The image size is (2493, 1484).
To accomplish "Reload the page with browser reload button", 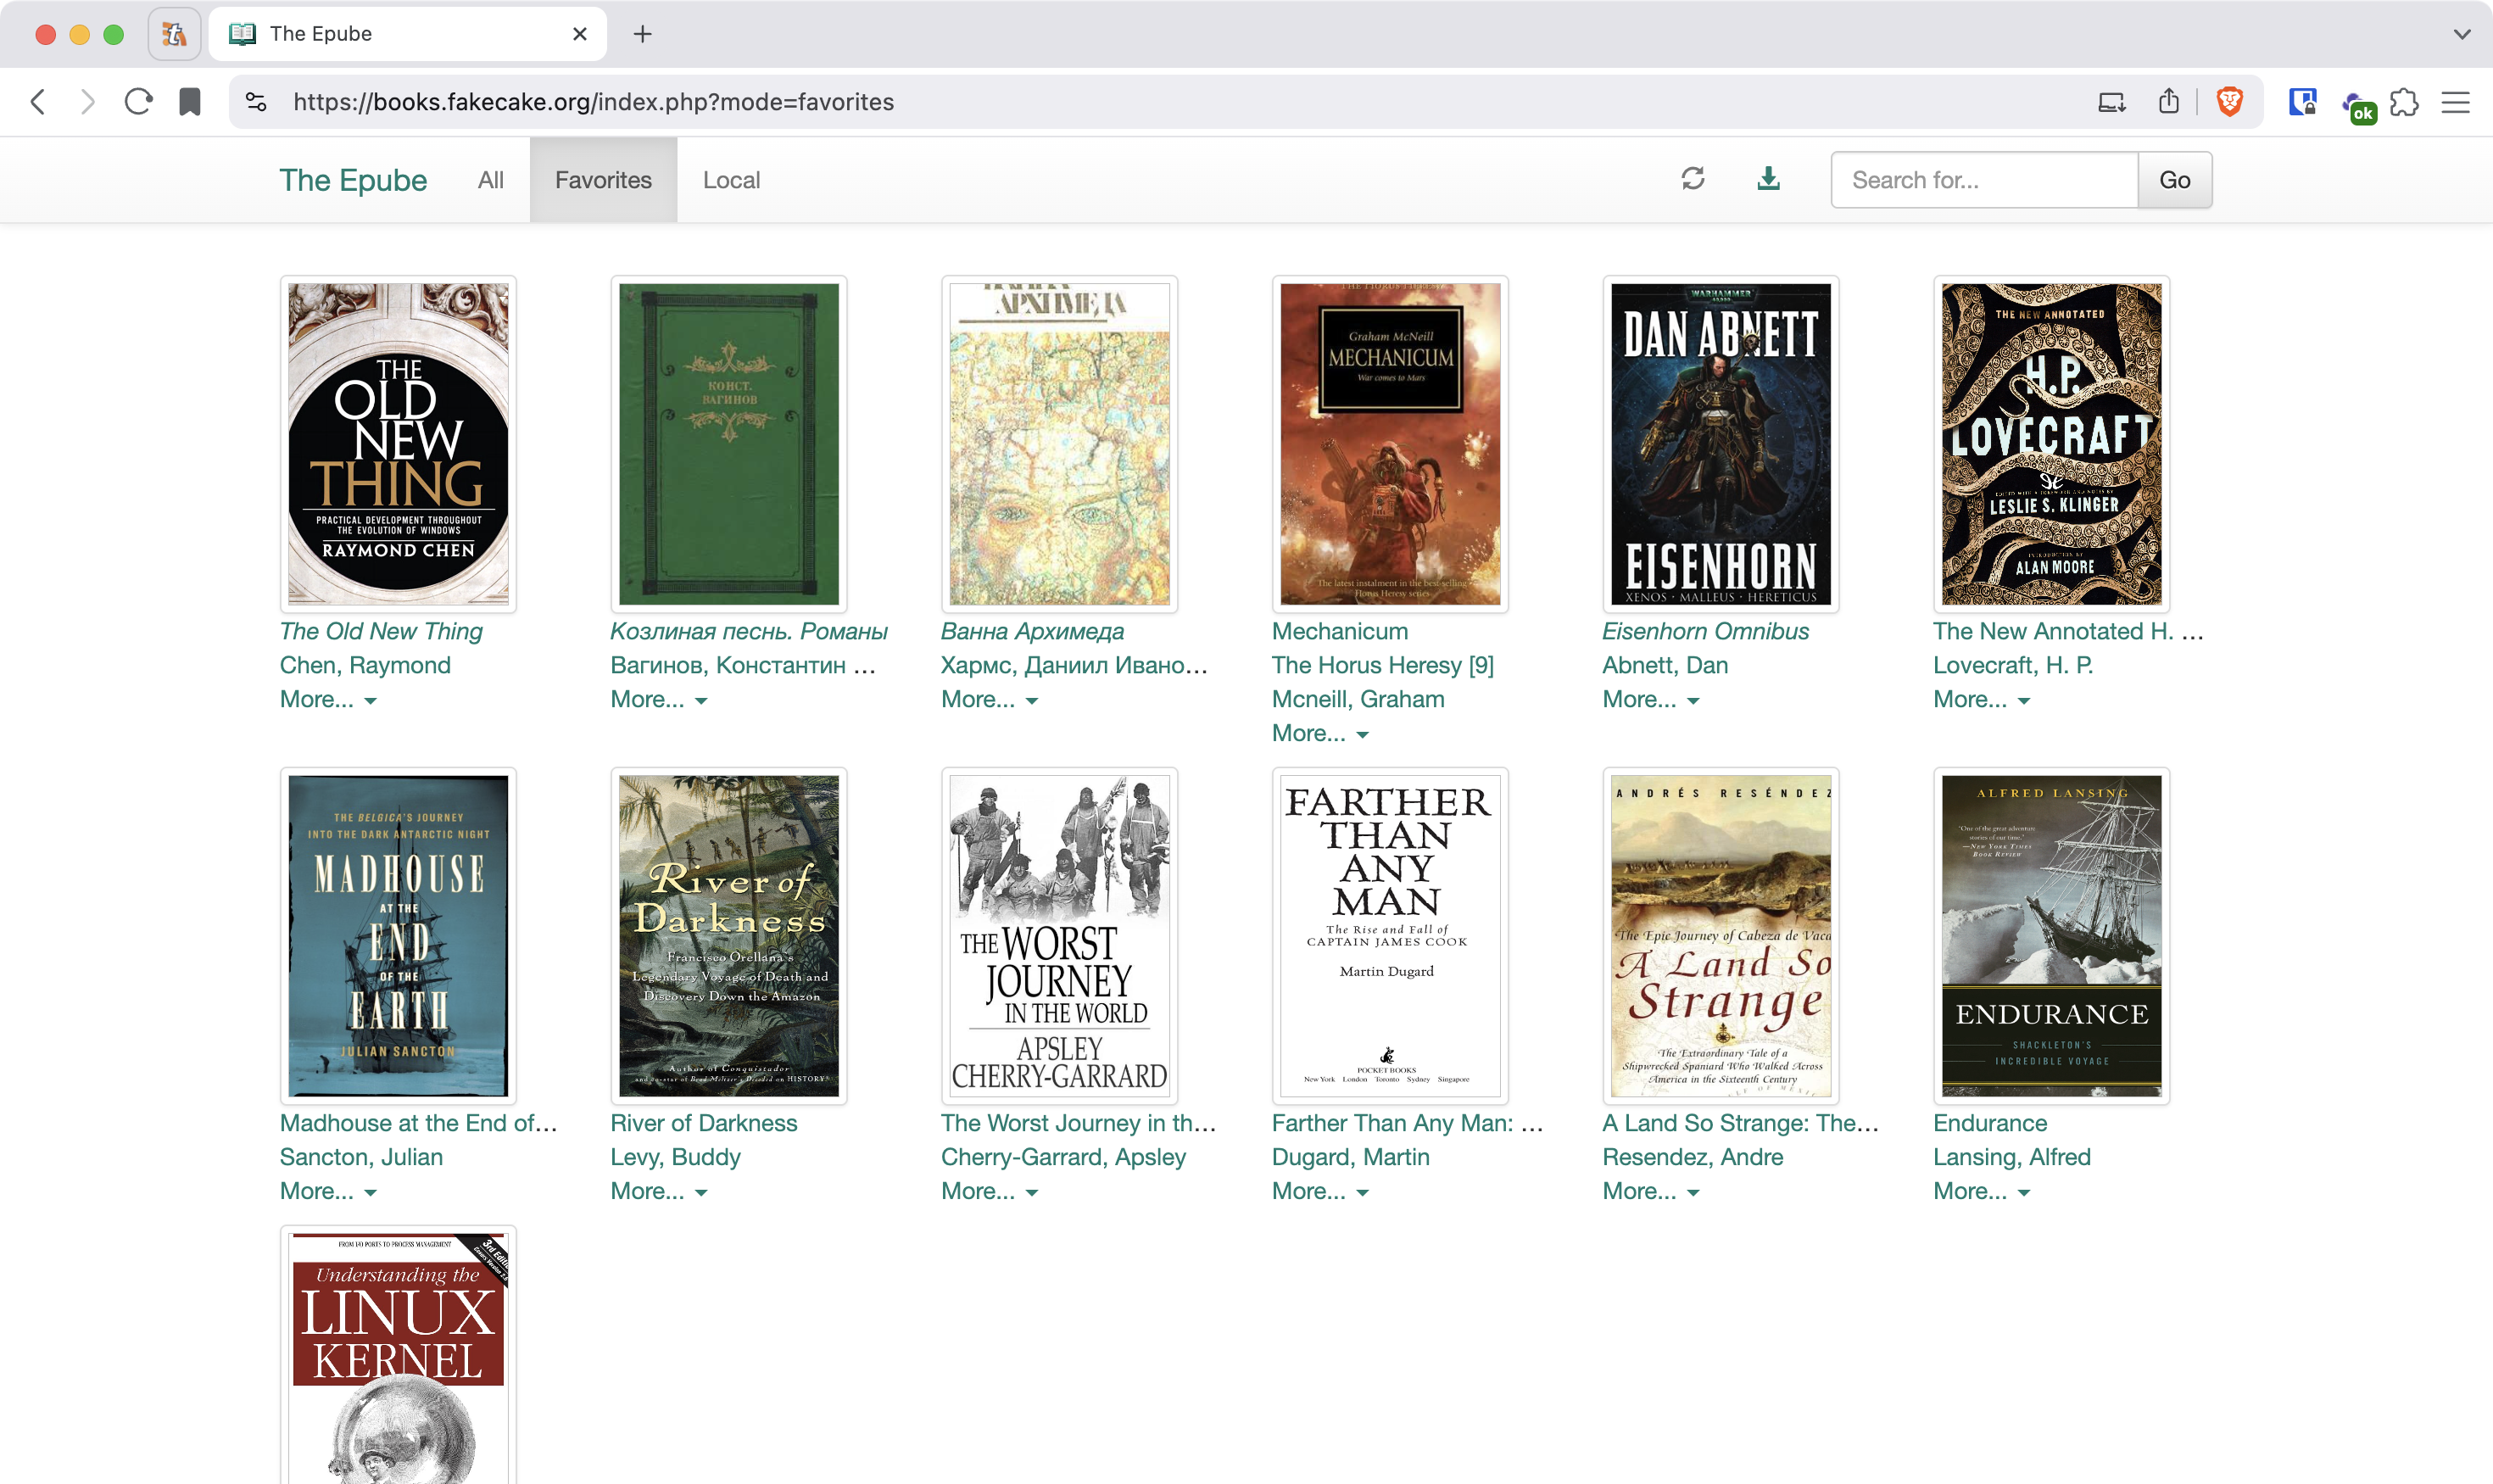I will 138,102.
